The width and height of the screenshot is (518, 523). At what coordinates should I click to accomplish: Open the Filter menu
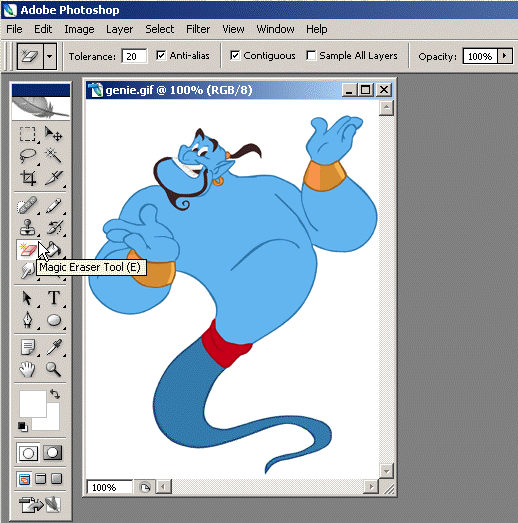198,29
